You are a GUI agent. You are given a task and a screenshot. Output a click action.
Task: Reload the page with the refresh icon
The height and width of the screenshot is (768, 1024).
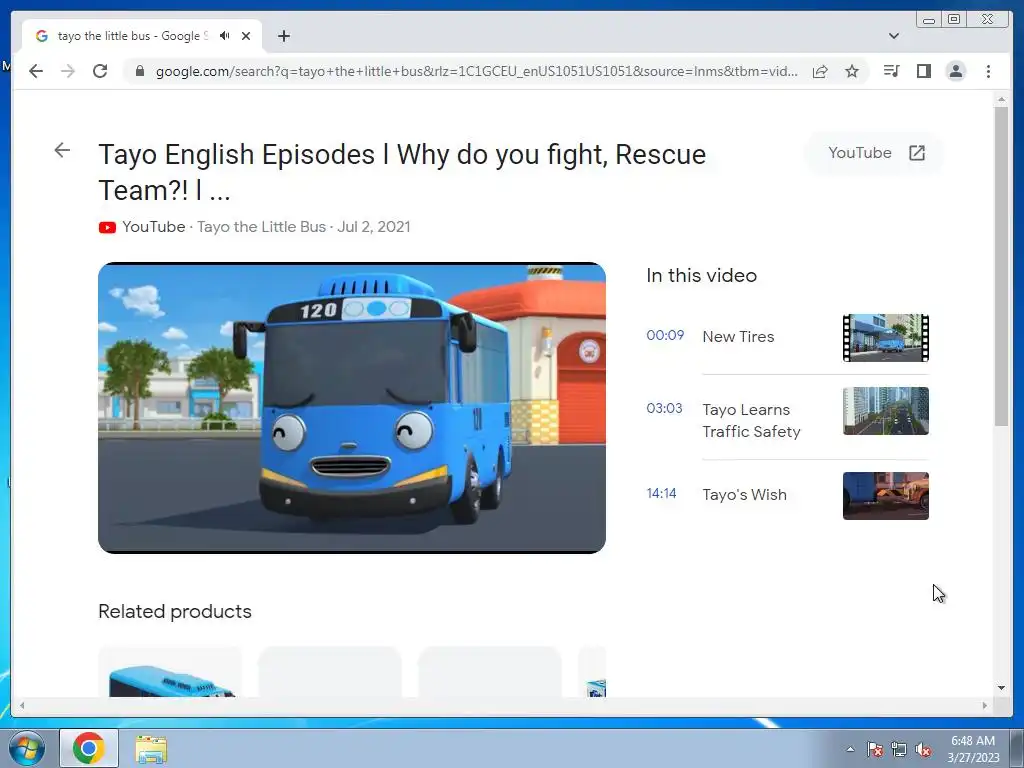(100, 71)
